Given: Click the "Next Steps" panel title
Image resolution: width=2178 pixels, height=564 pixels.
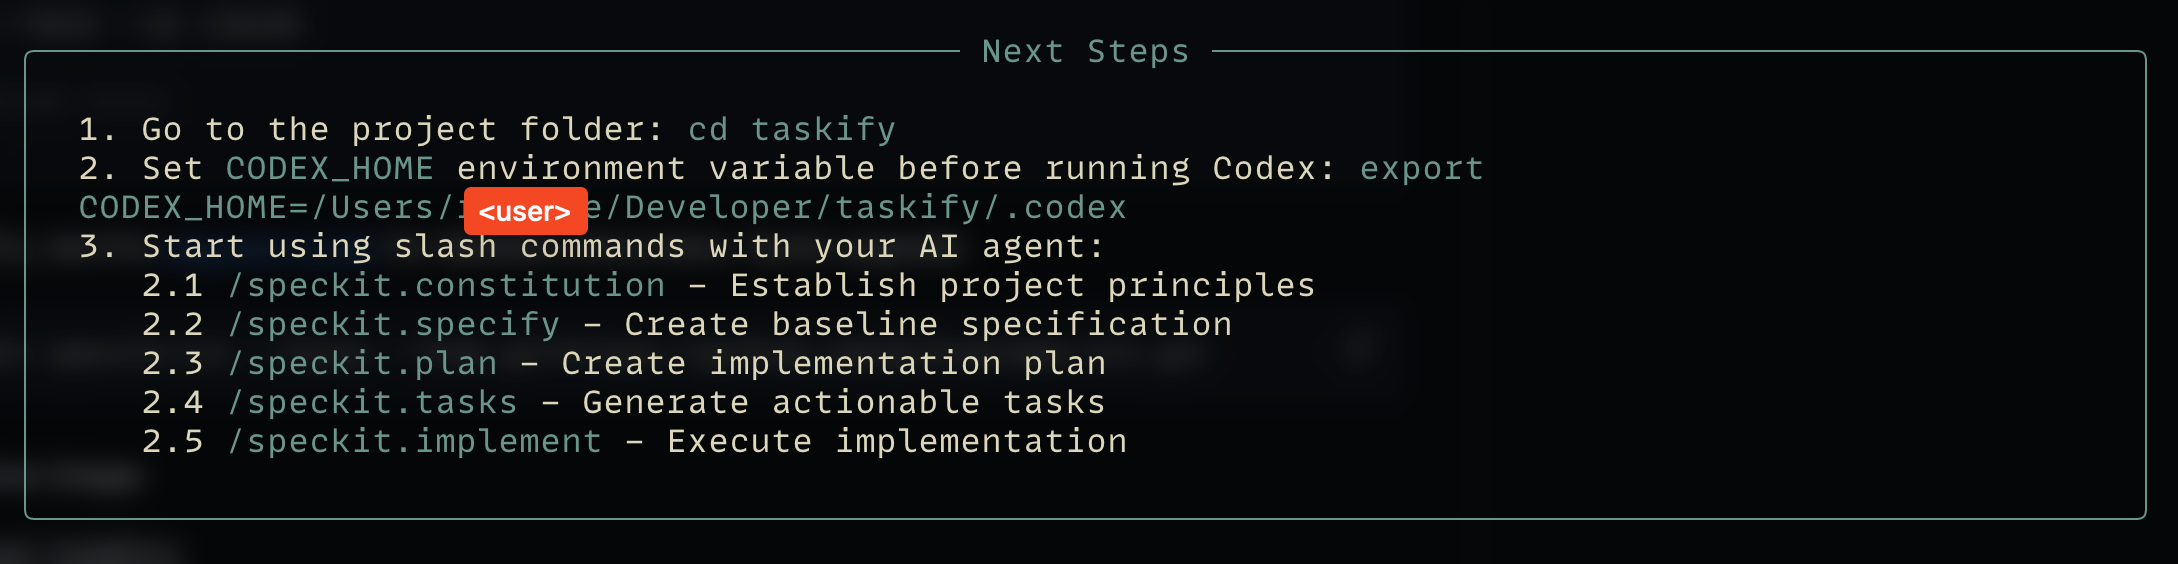Looking at the screenshot, I should 1085,51.
